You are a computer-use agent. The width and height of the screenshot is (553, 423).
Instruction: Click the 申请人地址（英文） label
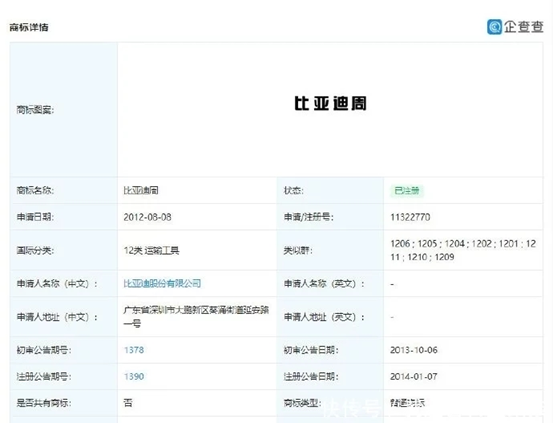324,317
